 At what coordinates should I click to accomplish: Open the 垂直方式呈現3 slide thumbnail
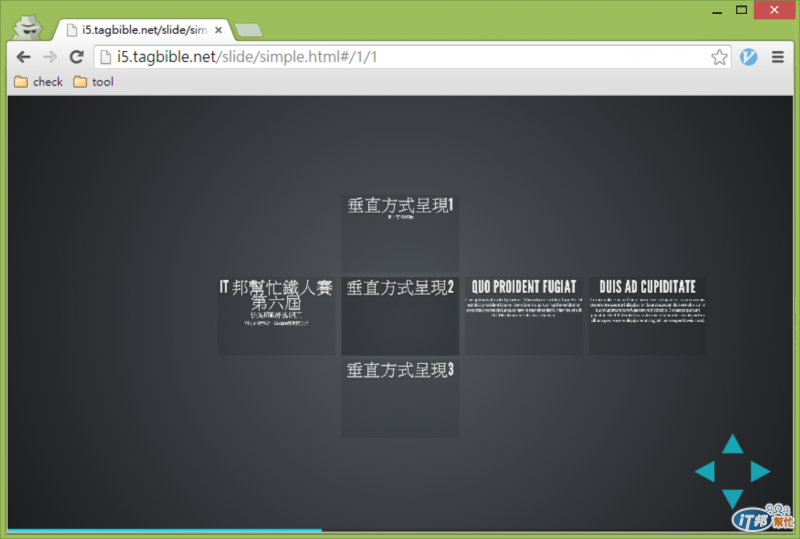tap(400, 398)
